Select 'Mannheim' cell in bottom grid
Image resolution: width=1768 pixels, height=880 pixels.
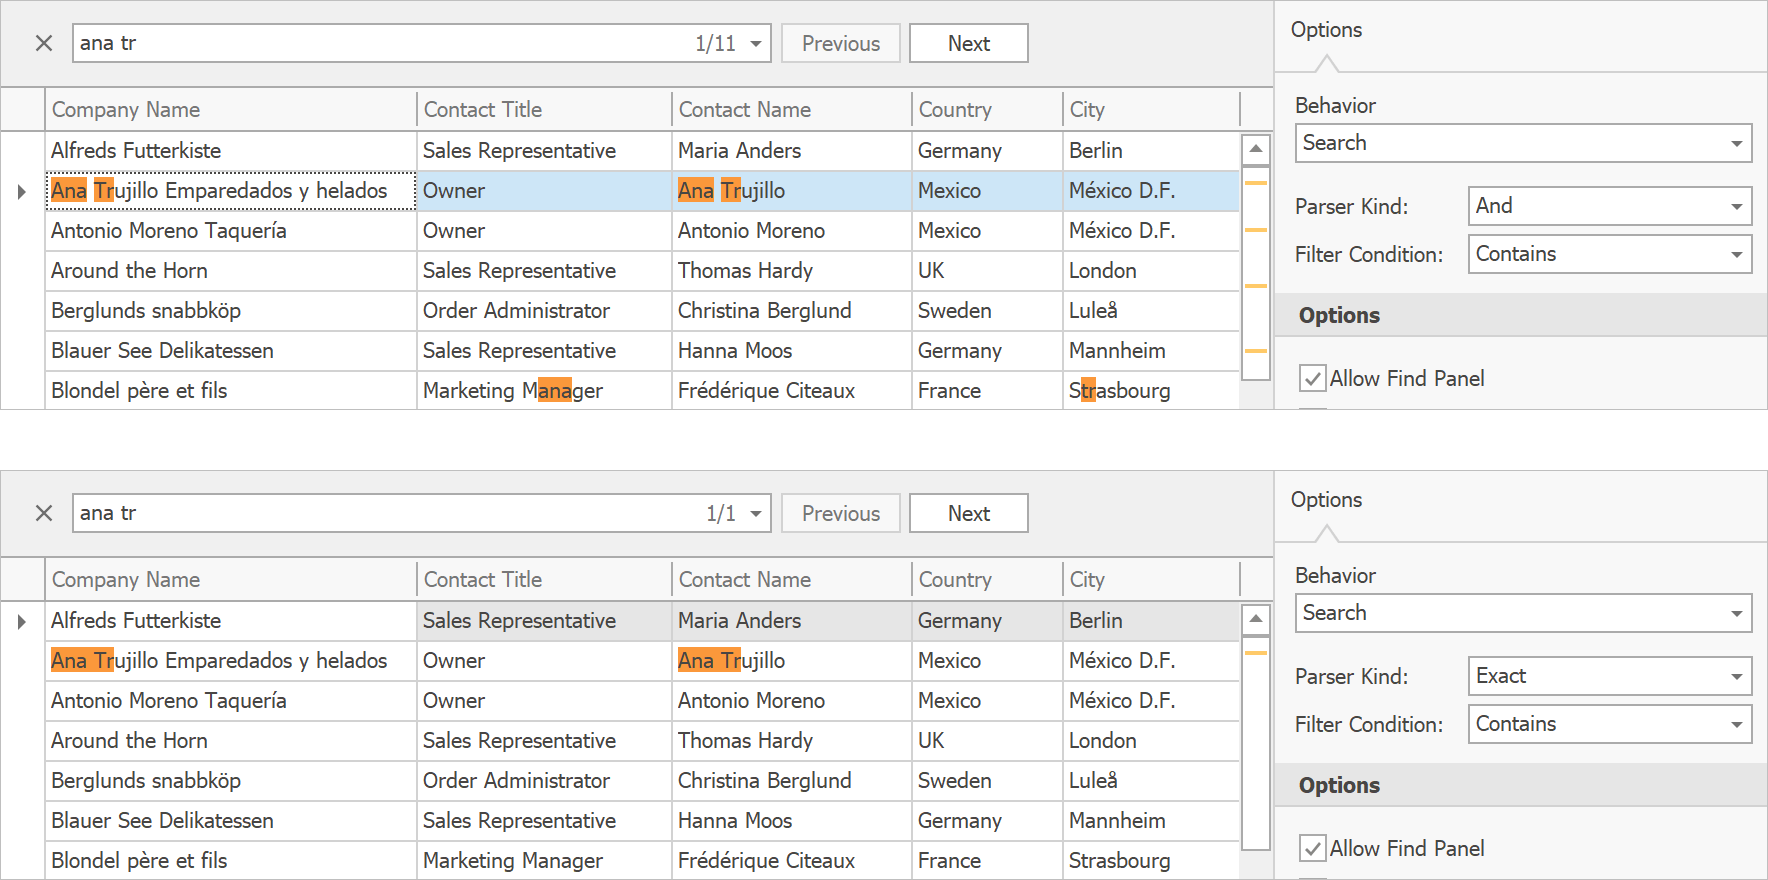point(1151,821)
